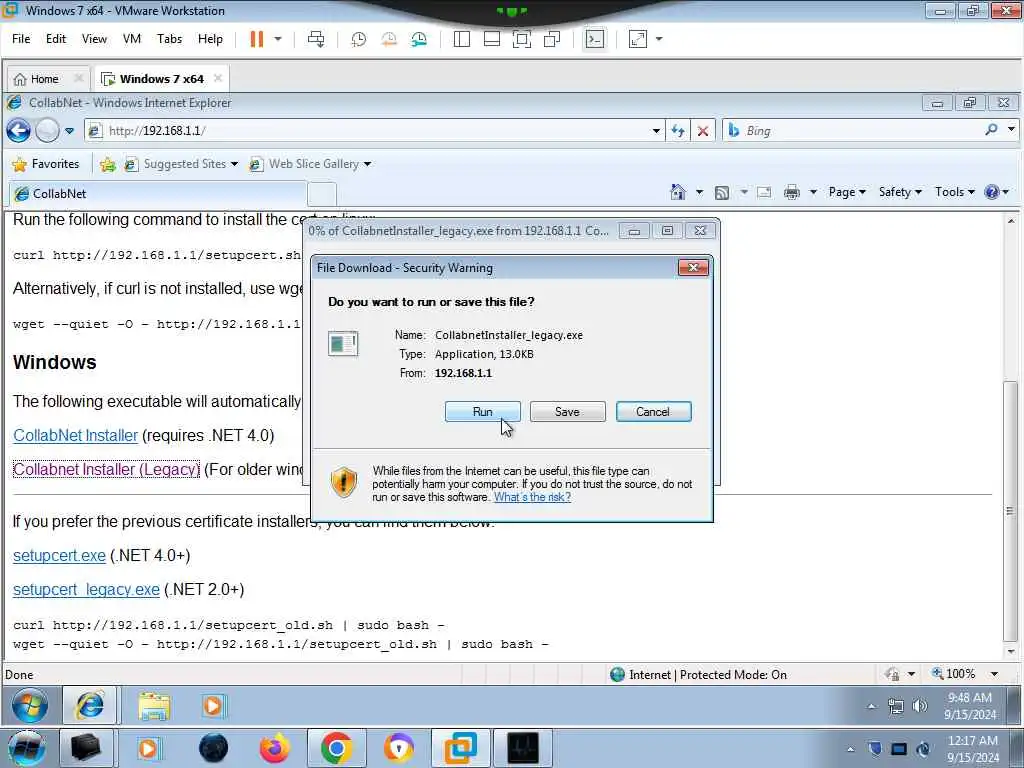1024x768 pixels.
Task: Click the IE Home page icon
Action: [678, 192]
